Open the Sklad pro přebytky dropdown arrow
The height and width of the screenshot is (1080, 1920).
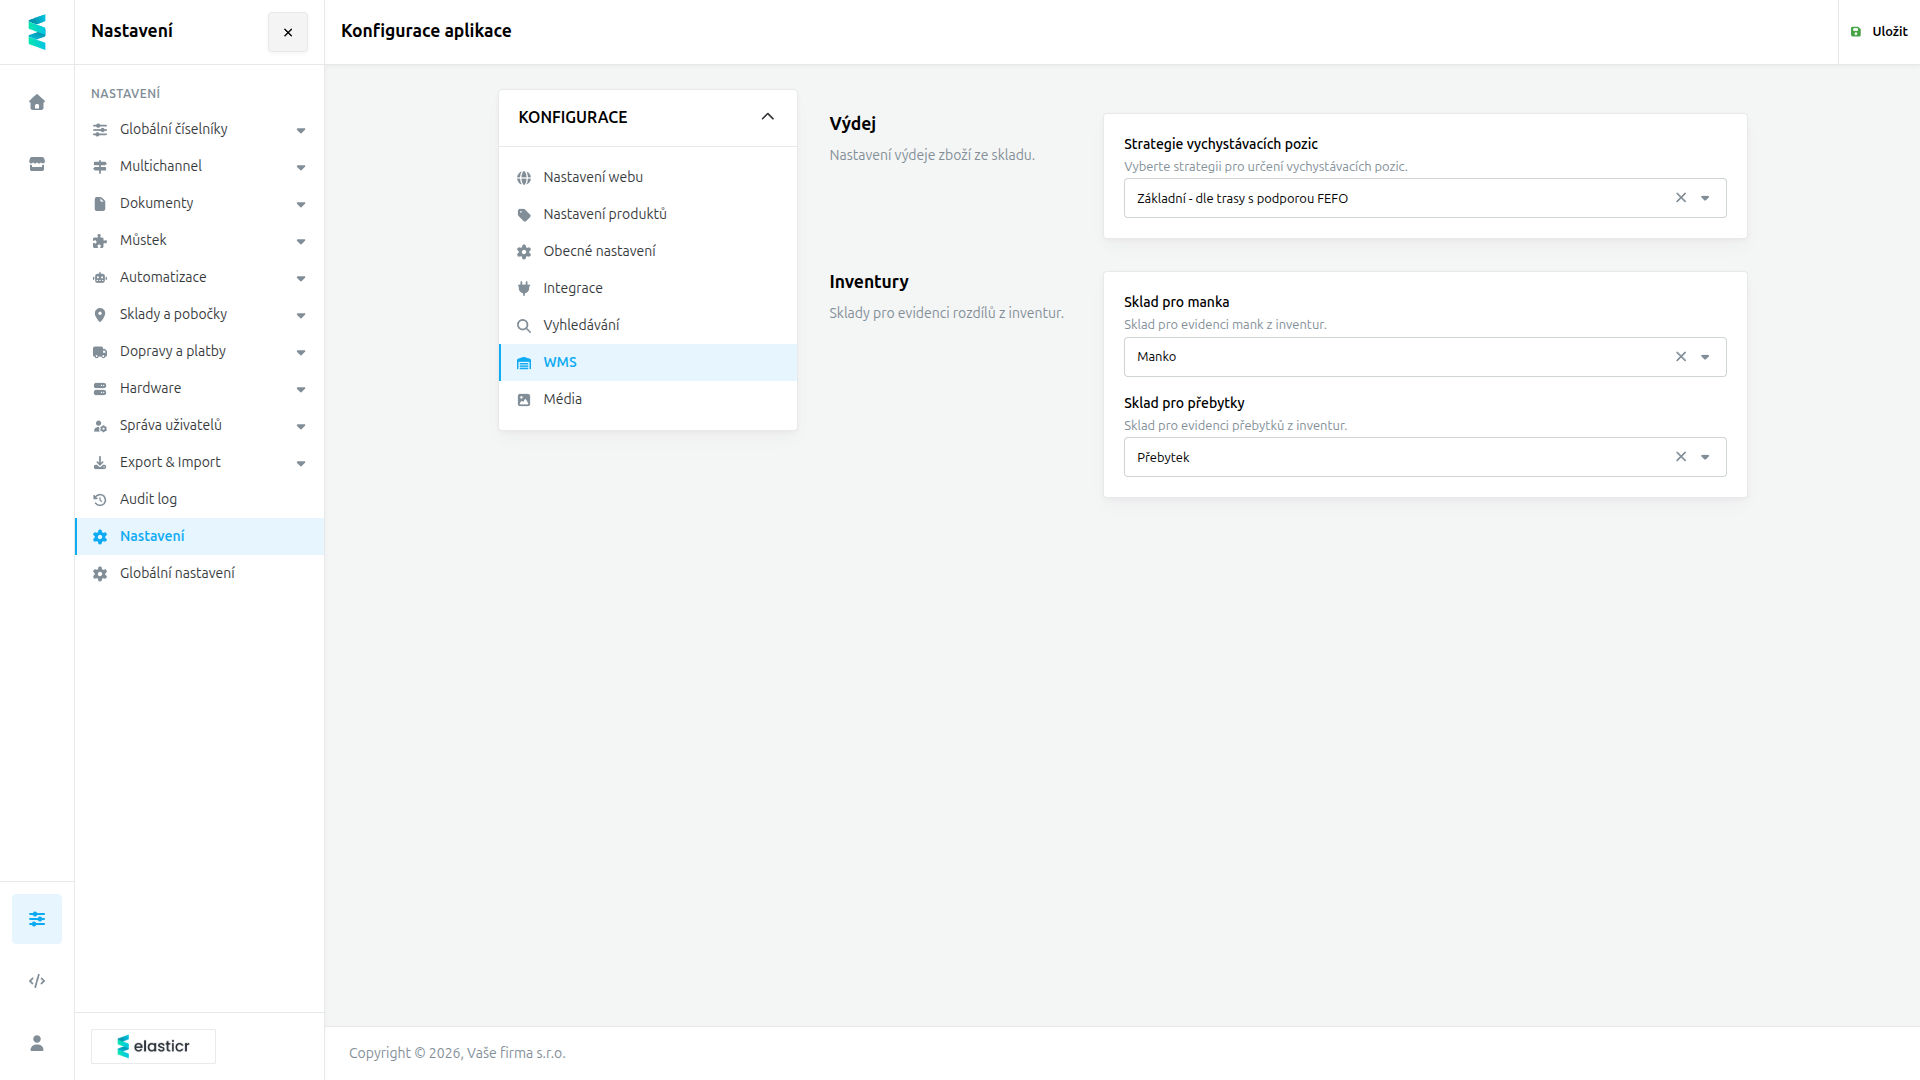1706,457
